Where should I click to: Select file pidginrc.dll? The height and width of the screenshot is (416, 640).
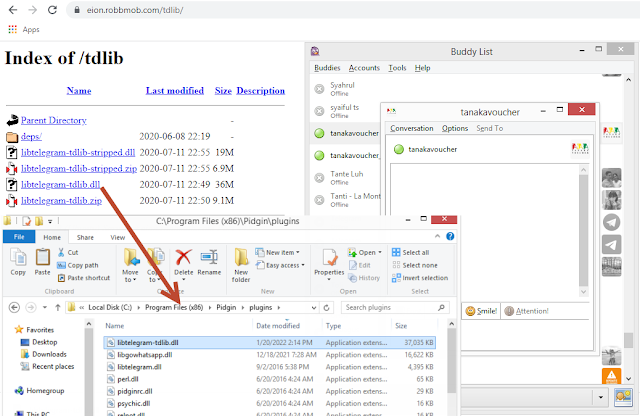(x=269, y=391)
